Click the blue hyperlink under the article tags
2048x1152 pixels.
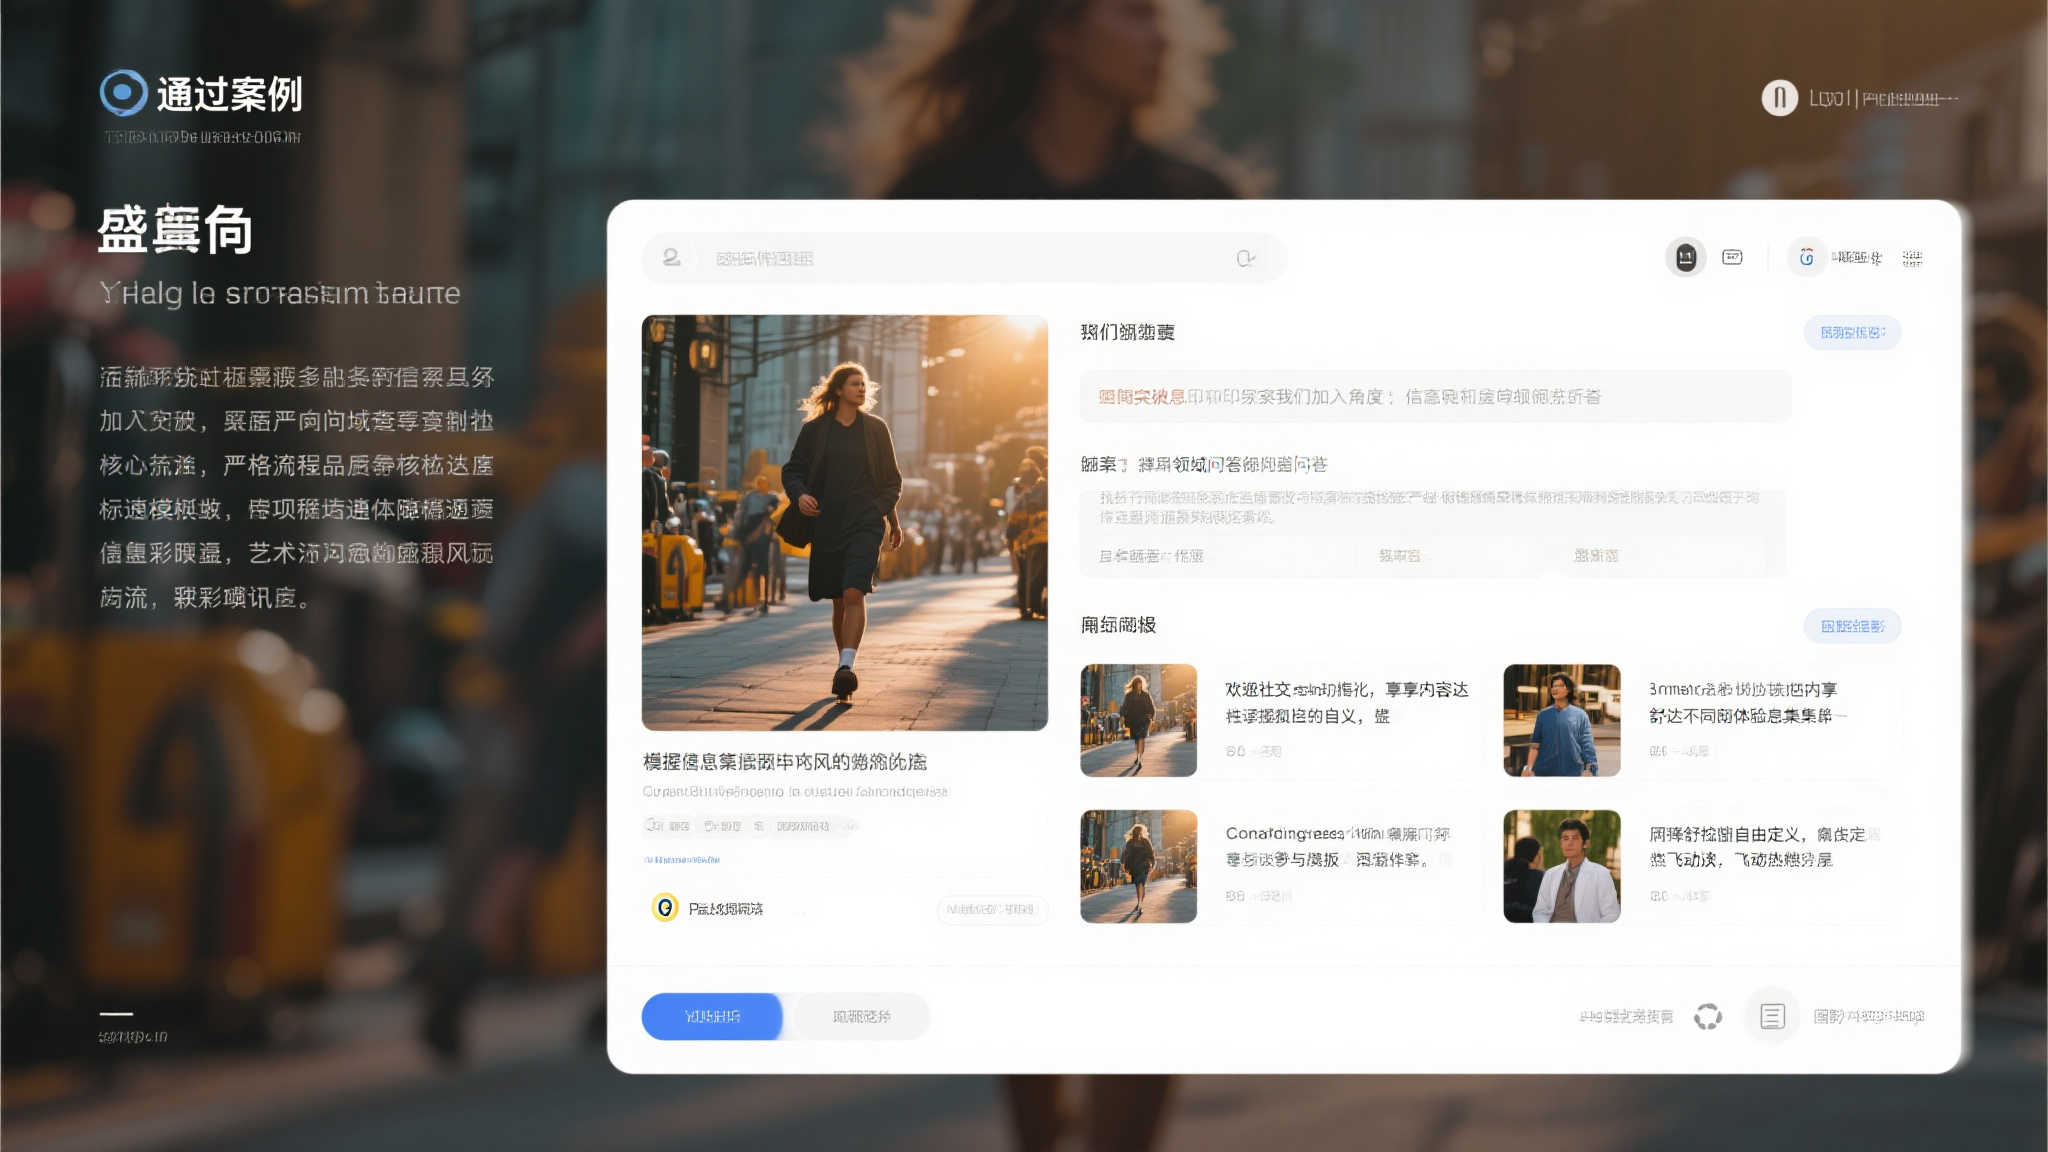click(x=684, y=860)
